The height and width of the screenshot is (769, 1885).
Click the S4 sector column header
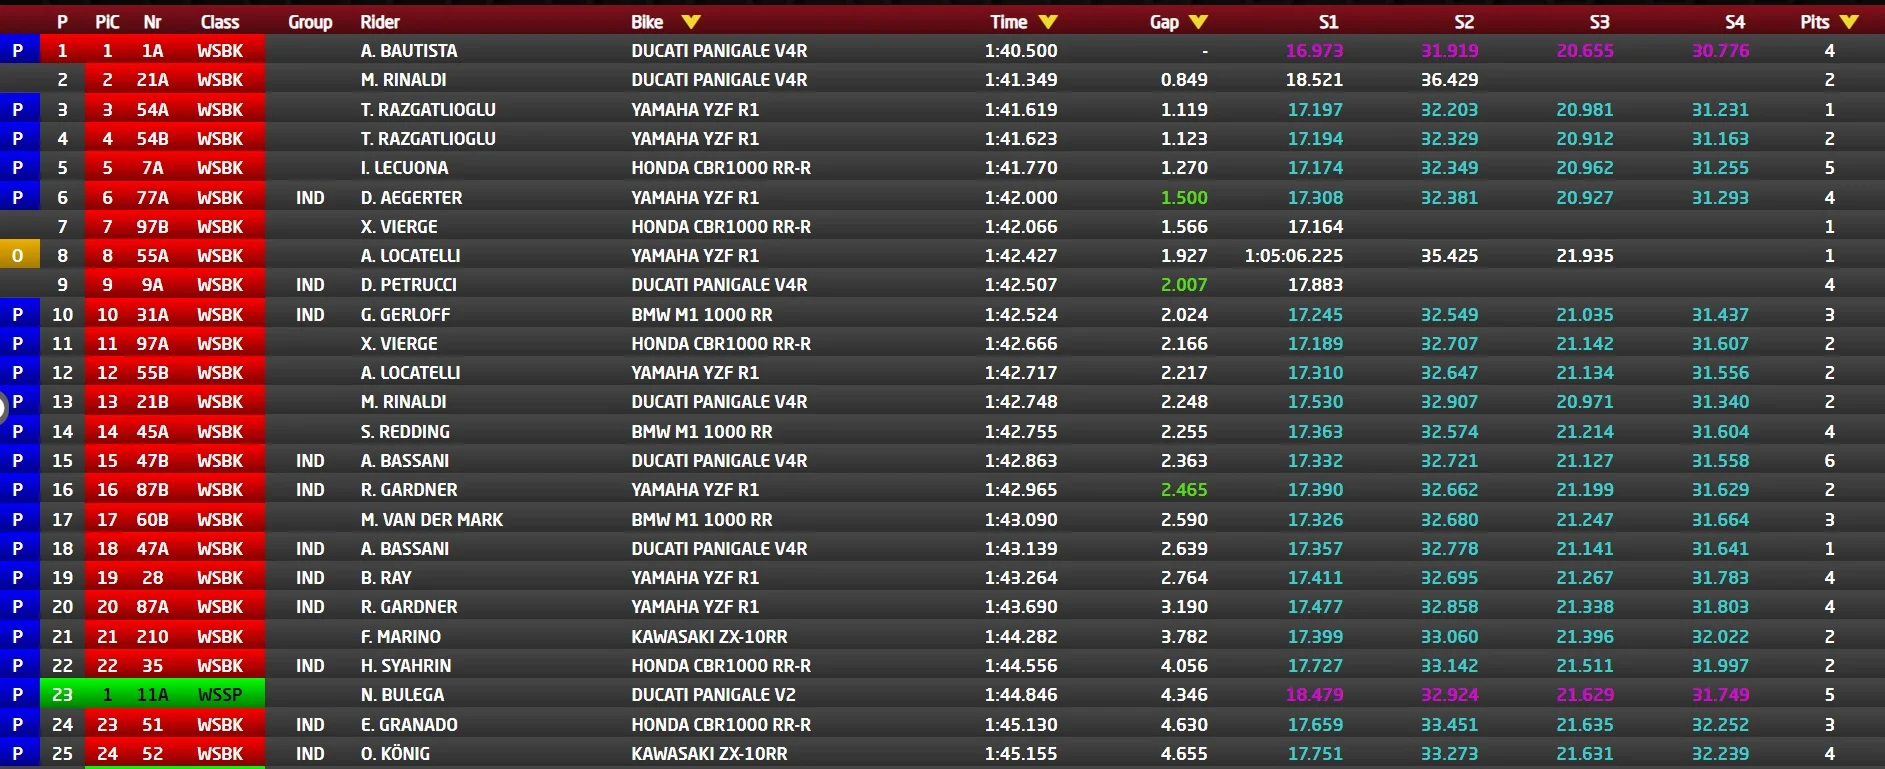1735,22
